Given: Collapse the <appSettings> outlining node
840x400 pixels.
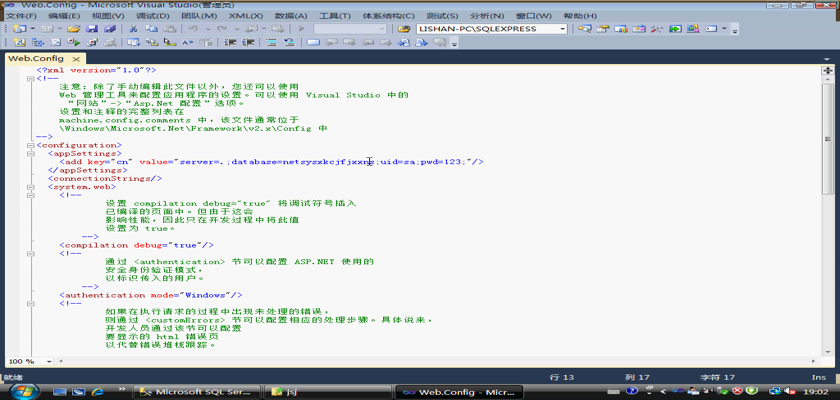Looking at the screenshot, I should click(x=31, y=154).
